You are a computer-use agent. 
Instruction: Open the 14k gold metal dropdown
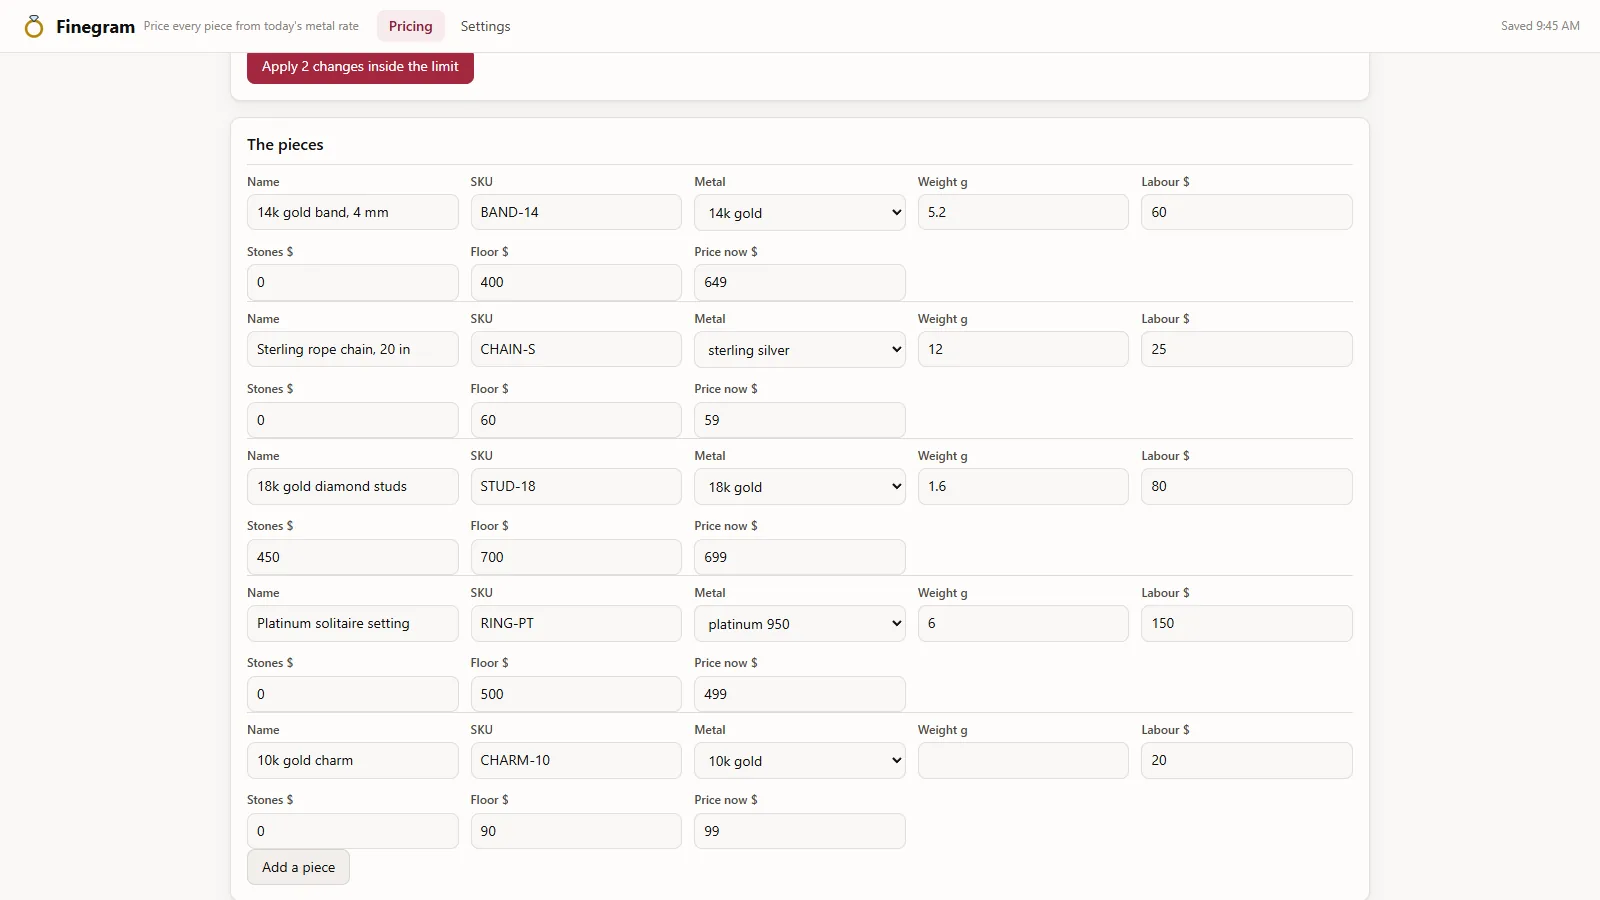pos(799,212)
